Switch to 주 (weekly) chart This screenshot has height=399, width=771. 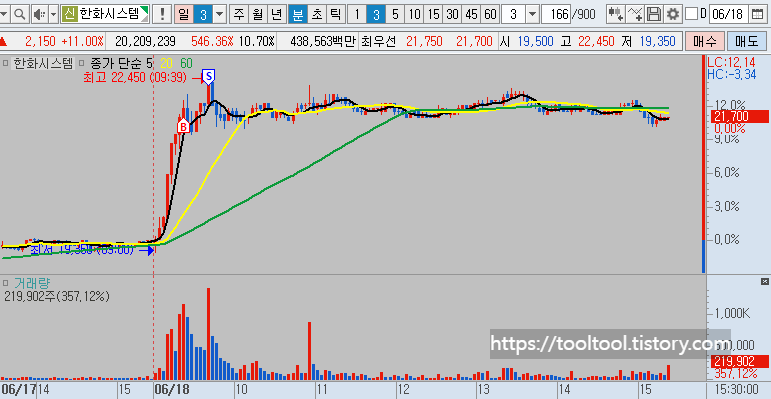click(239, 15)
